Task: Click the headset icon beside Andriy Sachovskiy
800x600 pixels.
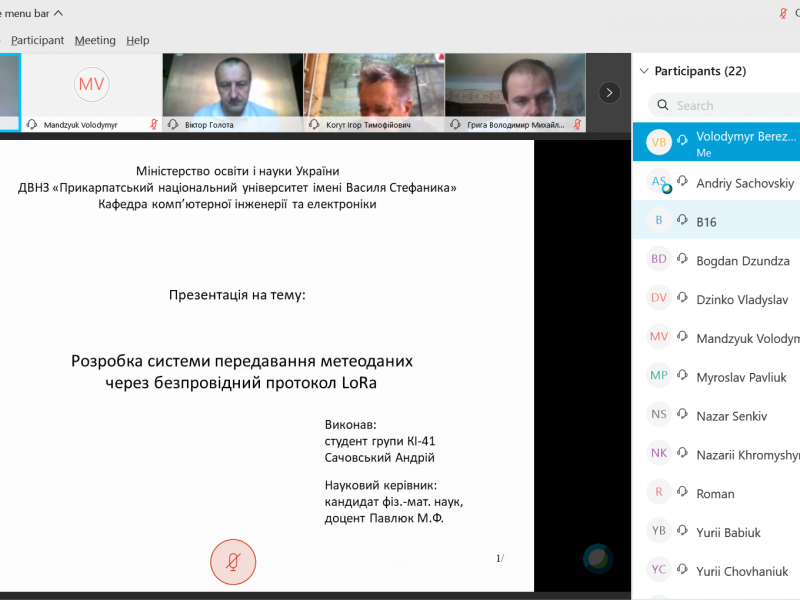Action: point(682,182)
